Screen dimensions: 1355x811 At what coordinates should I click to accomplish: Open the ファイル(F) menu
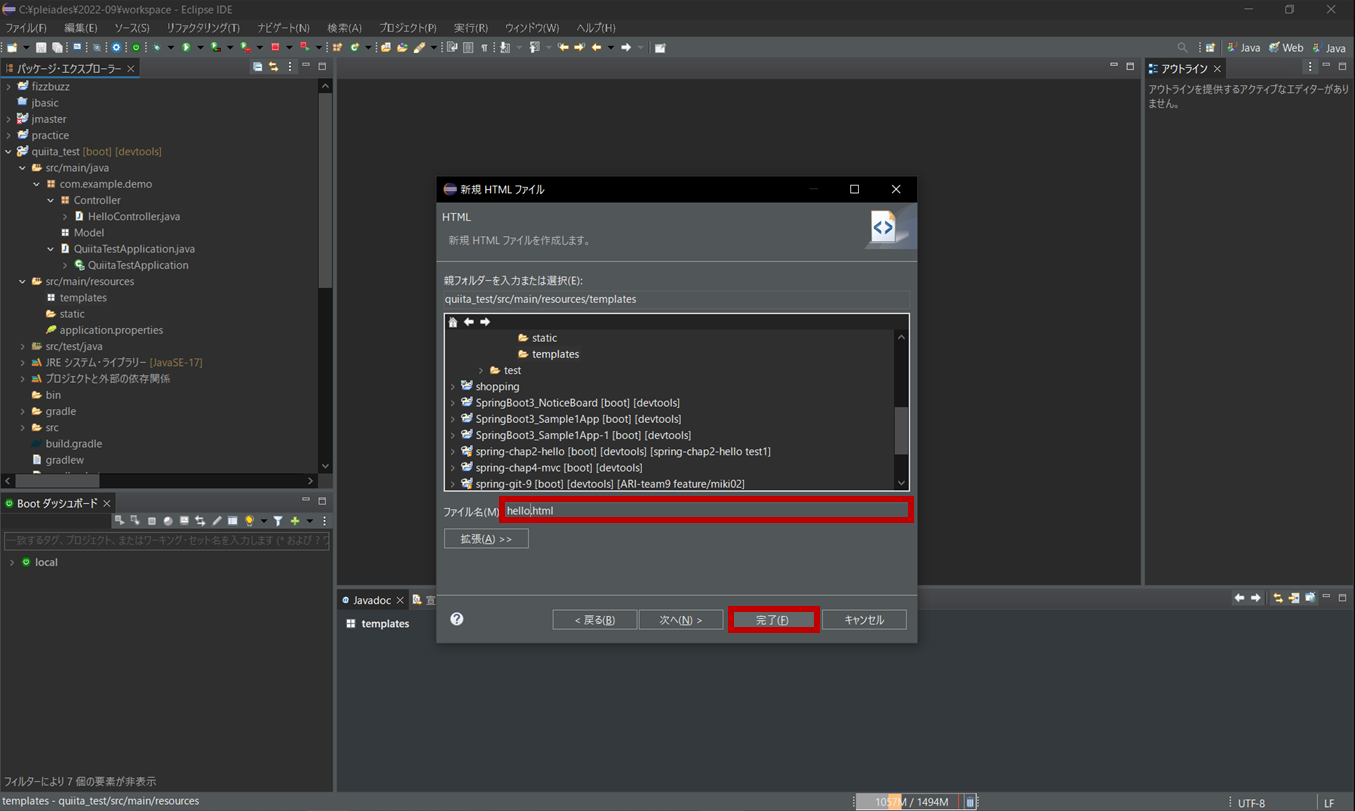pos(26,28)
